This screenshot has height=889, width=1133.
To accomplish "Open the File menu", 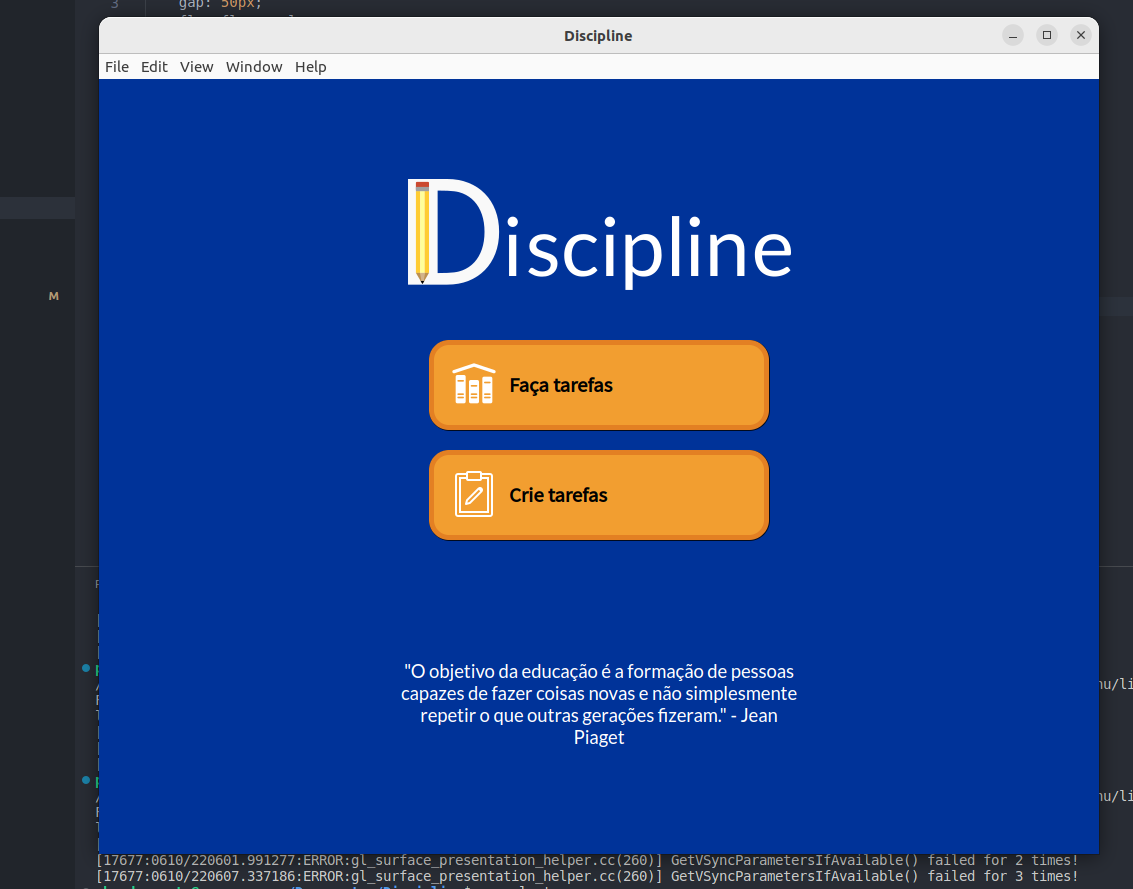I will 116,66.
